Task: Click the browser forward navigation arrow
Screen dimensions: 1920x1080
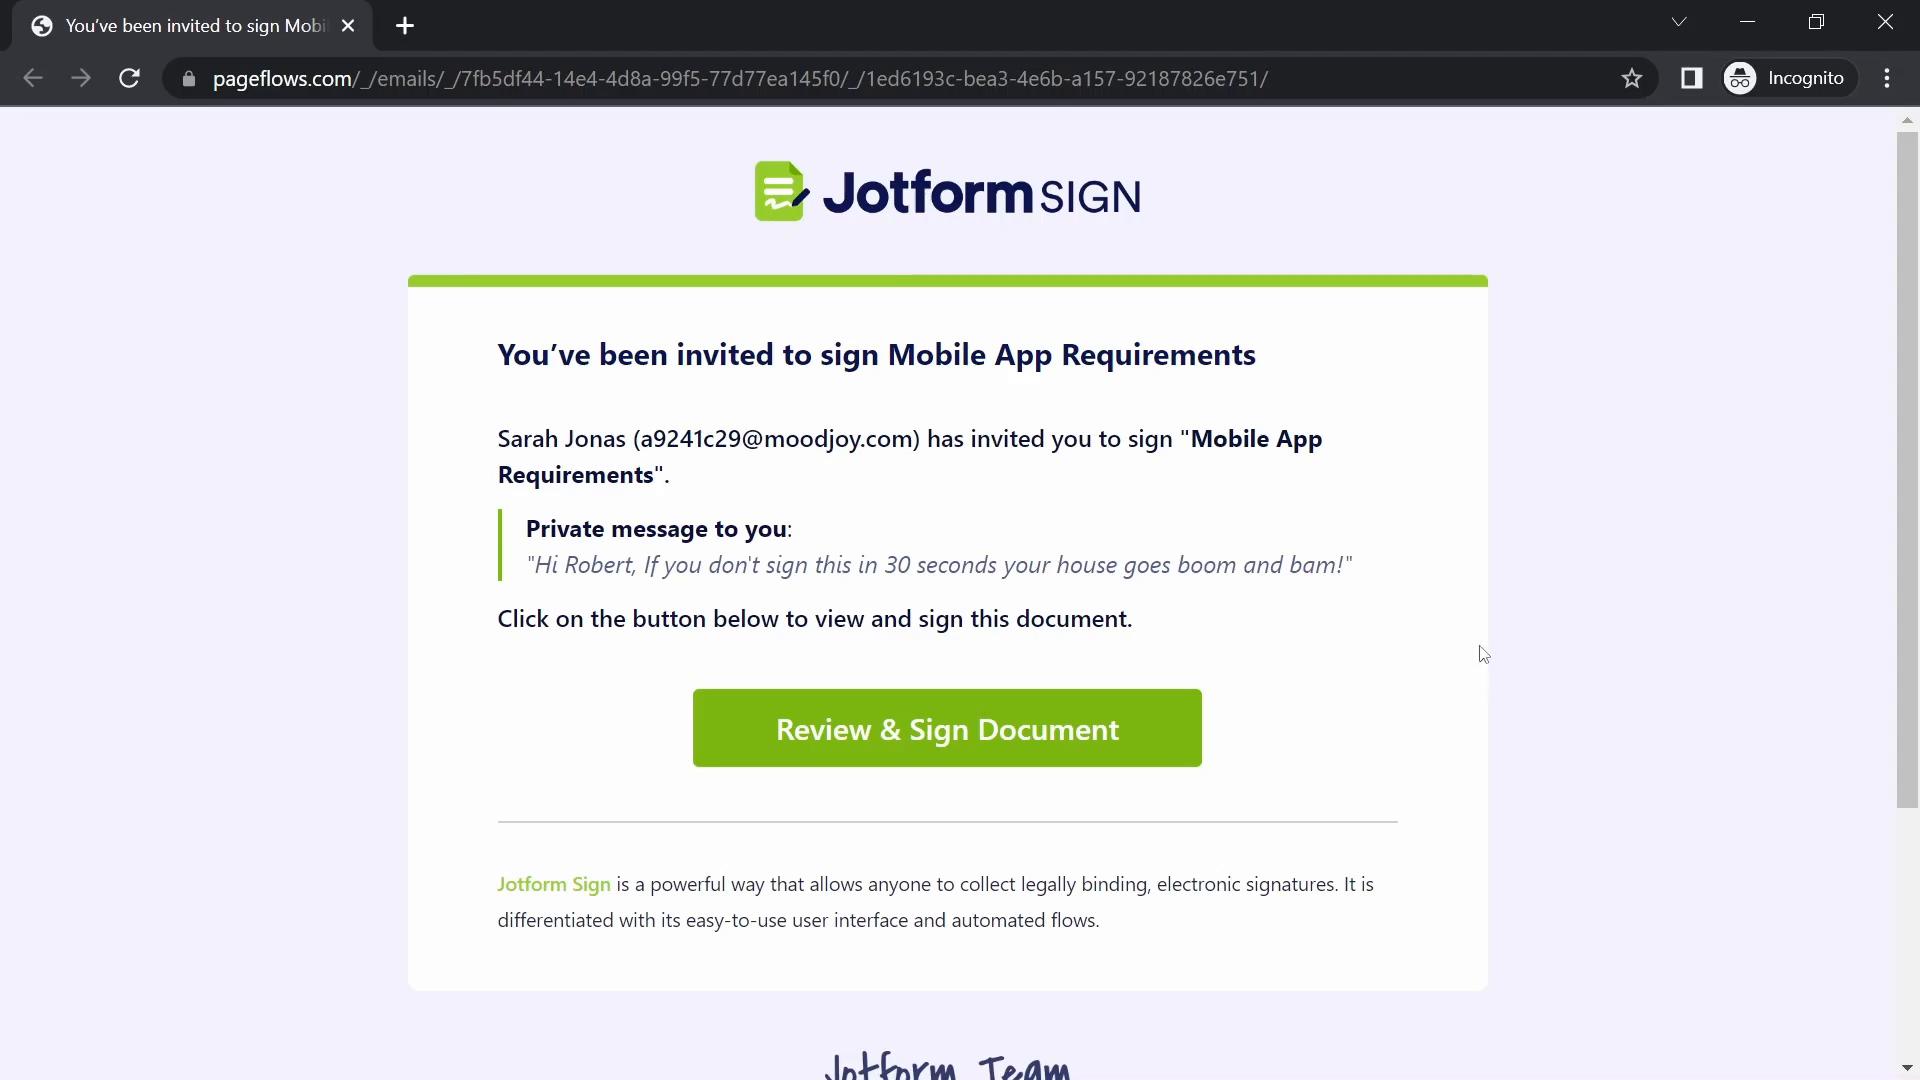Action: click(80, 79)
